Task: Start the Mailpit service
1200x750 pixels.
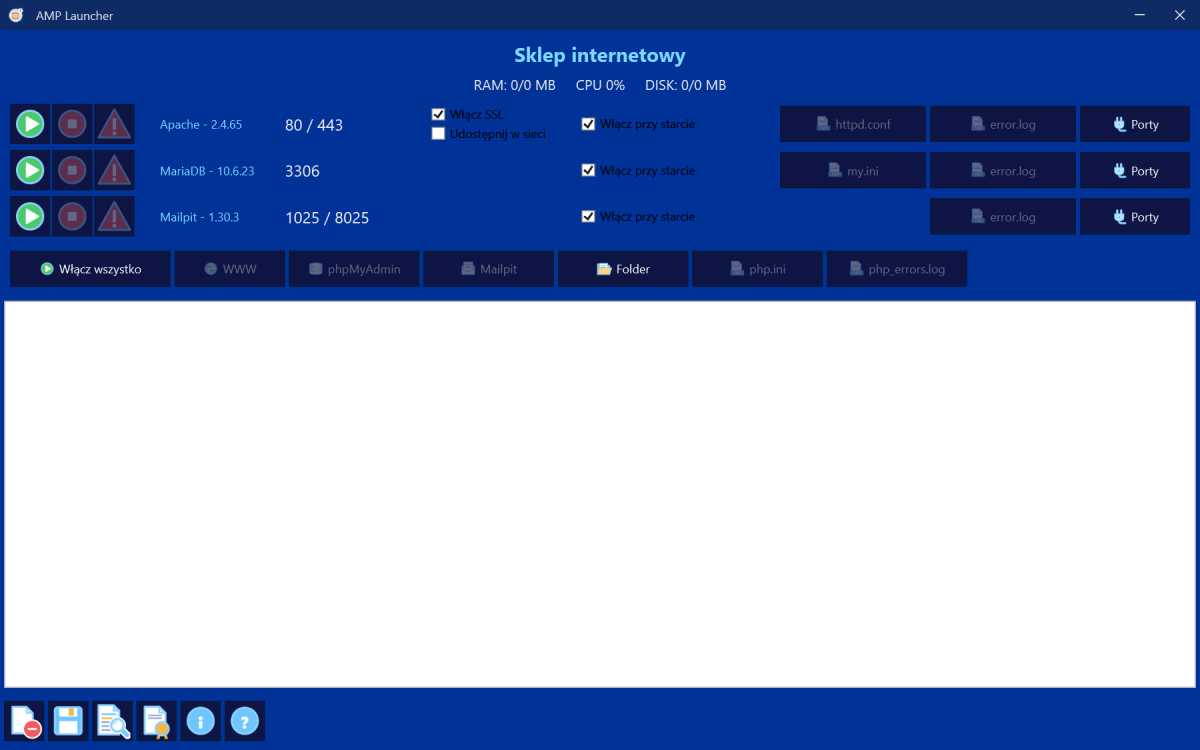Action: tap(30, 217)
